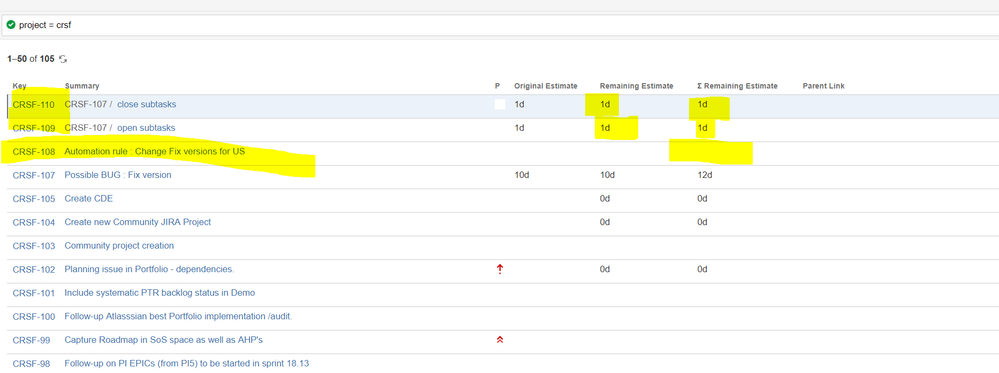Open issue key CRSF-110
This screenshot has height=373, width=999.
coord(33,104)
